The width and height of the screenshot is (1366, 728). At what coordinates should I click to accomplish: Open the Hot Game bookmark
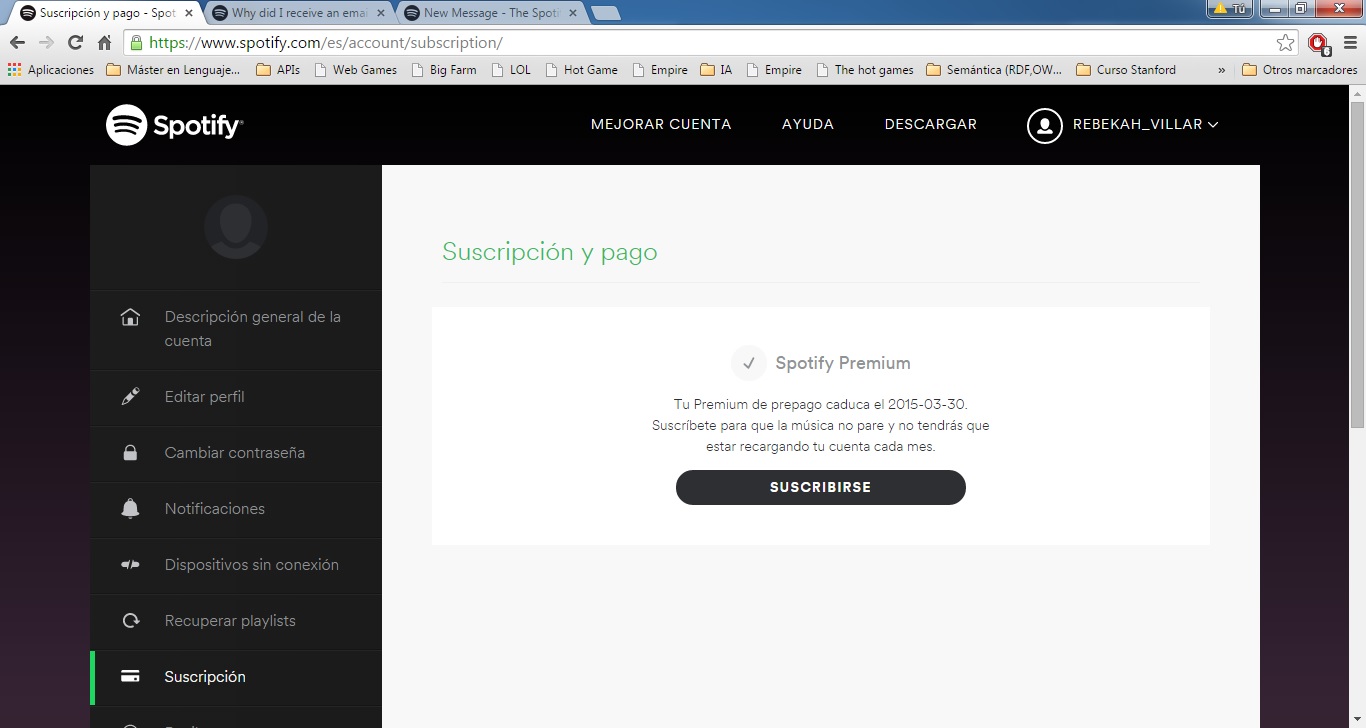tap(581, 70)
